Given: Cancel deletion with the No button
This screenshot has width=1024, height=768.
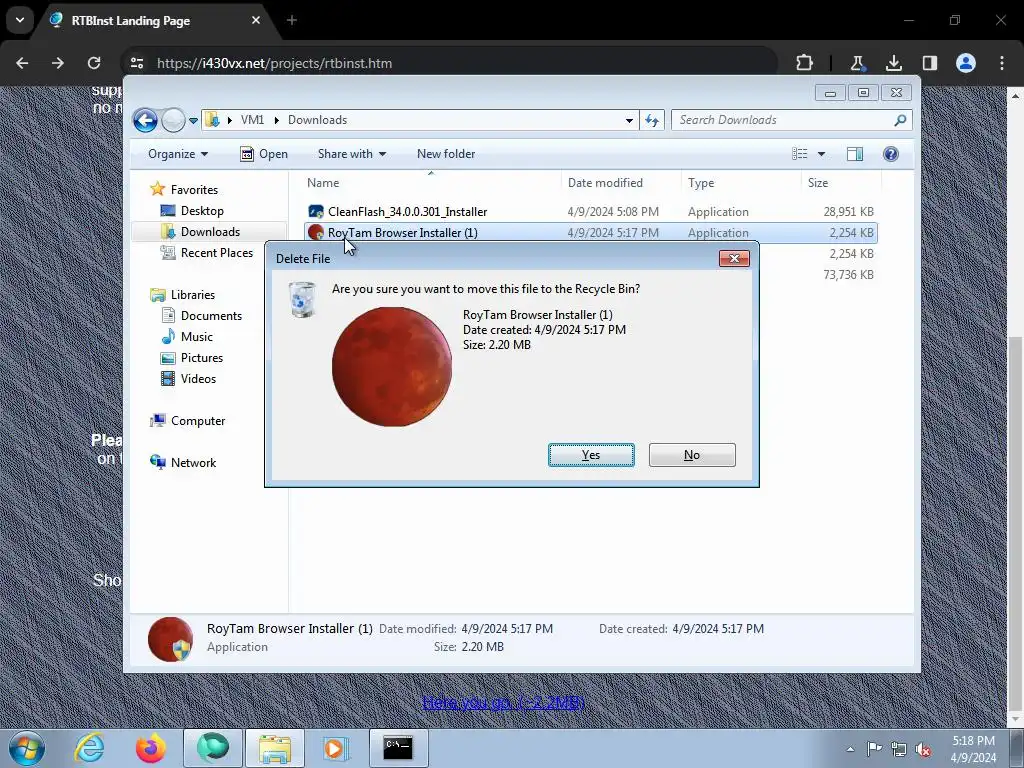Looking at the screenshot, I should (692, 455).
